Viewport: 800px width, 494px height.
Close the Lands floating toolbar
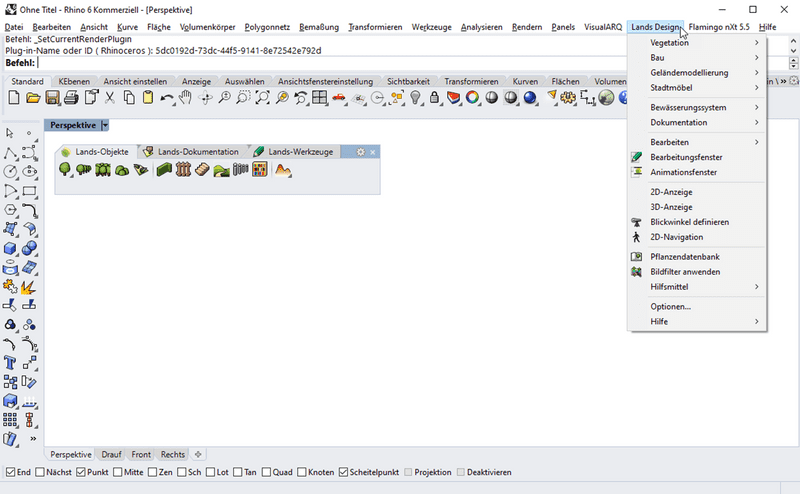click(x=373, y=152)
